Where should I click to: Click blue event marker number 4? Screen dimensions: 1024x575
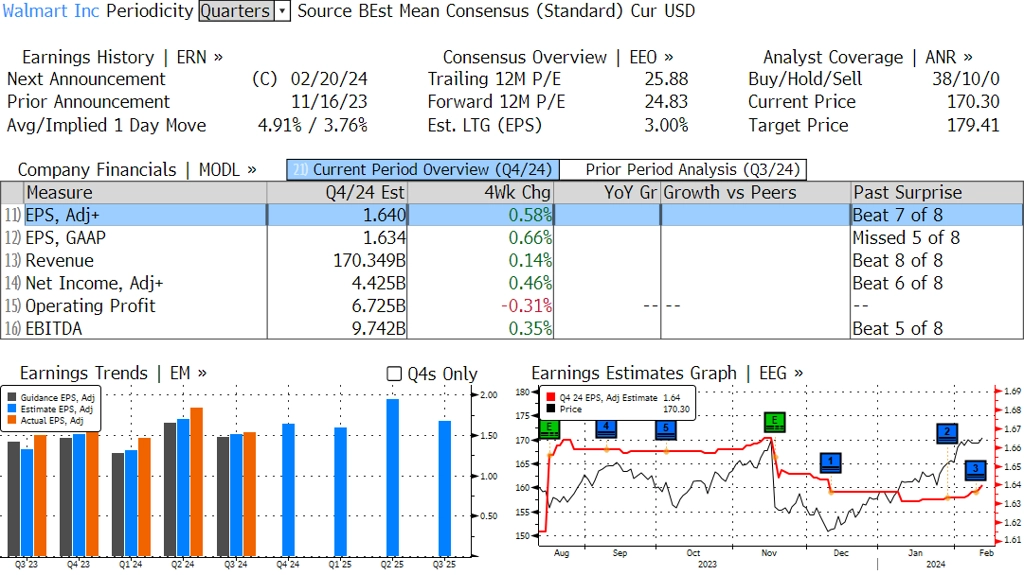(606, 429)
